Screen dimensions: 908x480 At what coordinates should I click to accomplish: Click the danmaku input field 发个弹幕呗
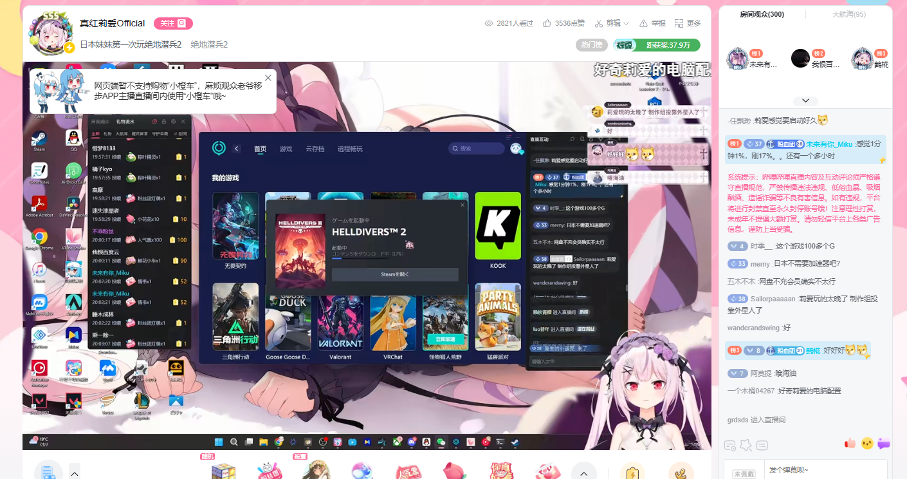pos(826,470)
